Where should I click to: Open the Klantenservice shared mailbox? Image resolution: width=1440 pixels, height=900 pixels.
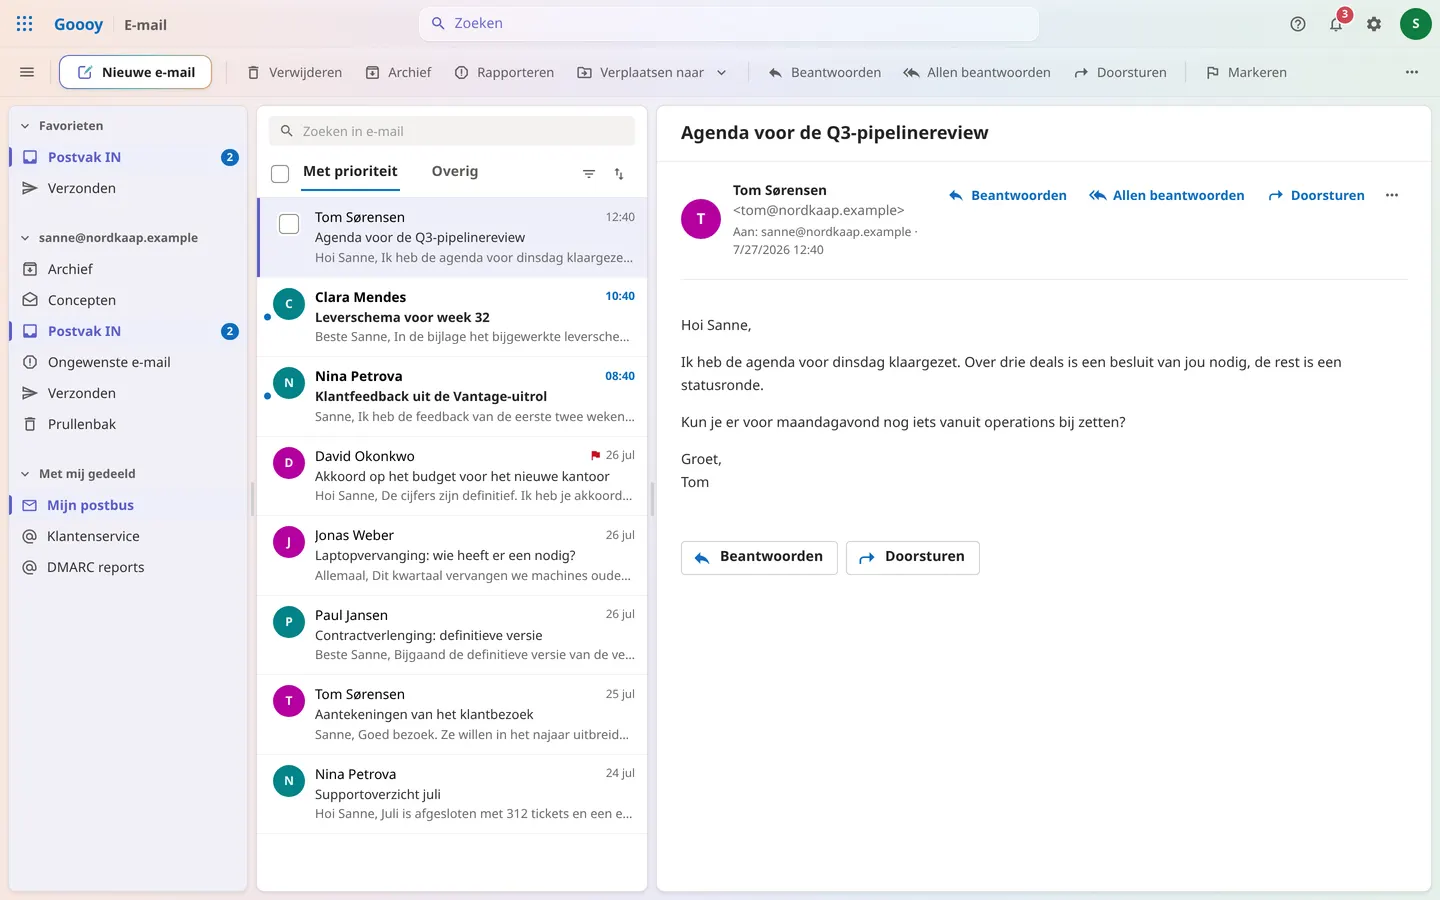[128, 536]
